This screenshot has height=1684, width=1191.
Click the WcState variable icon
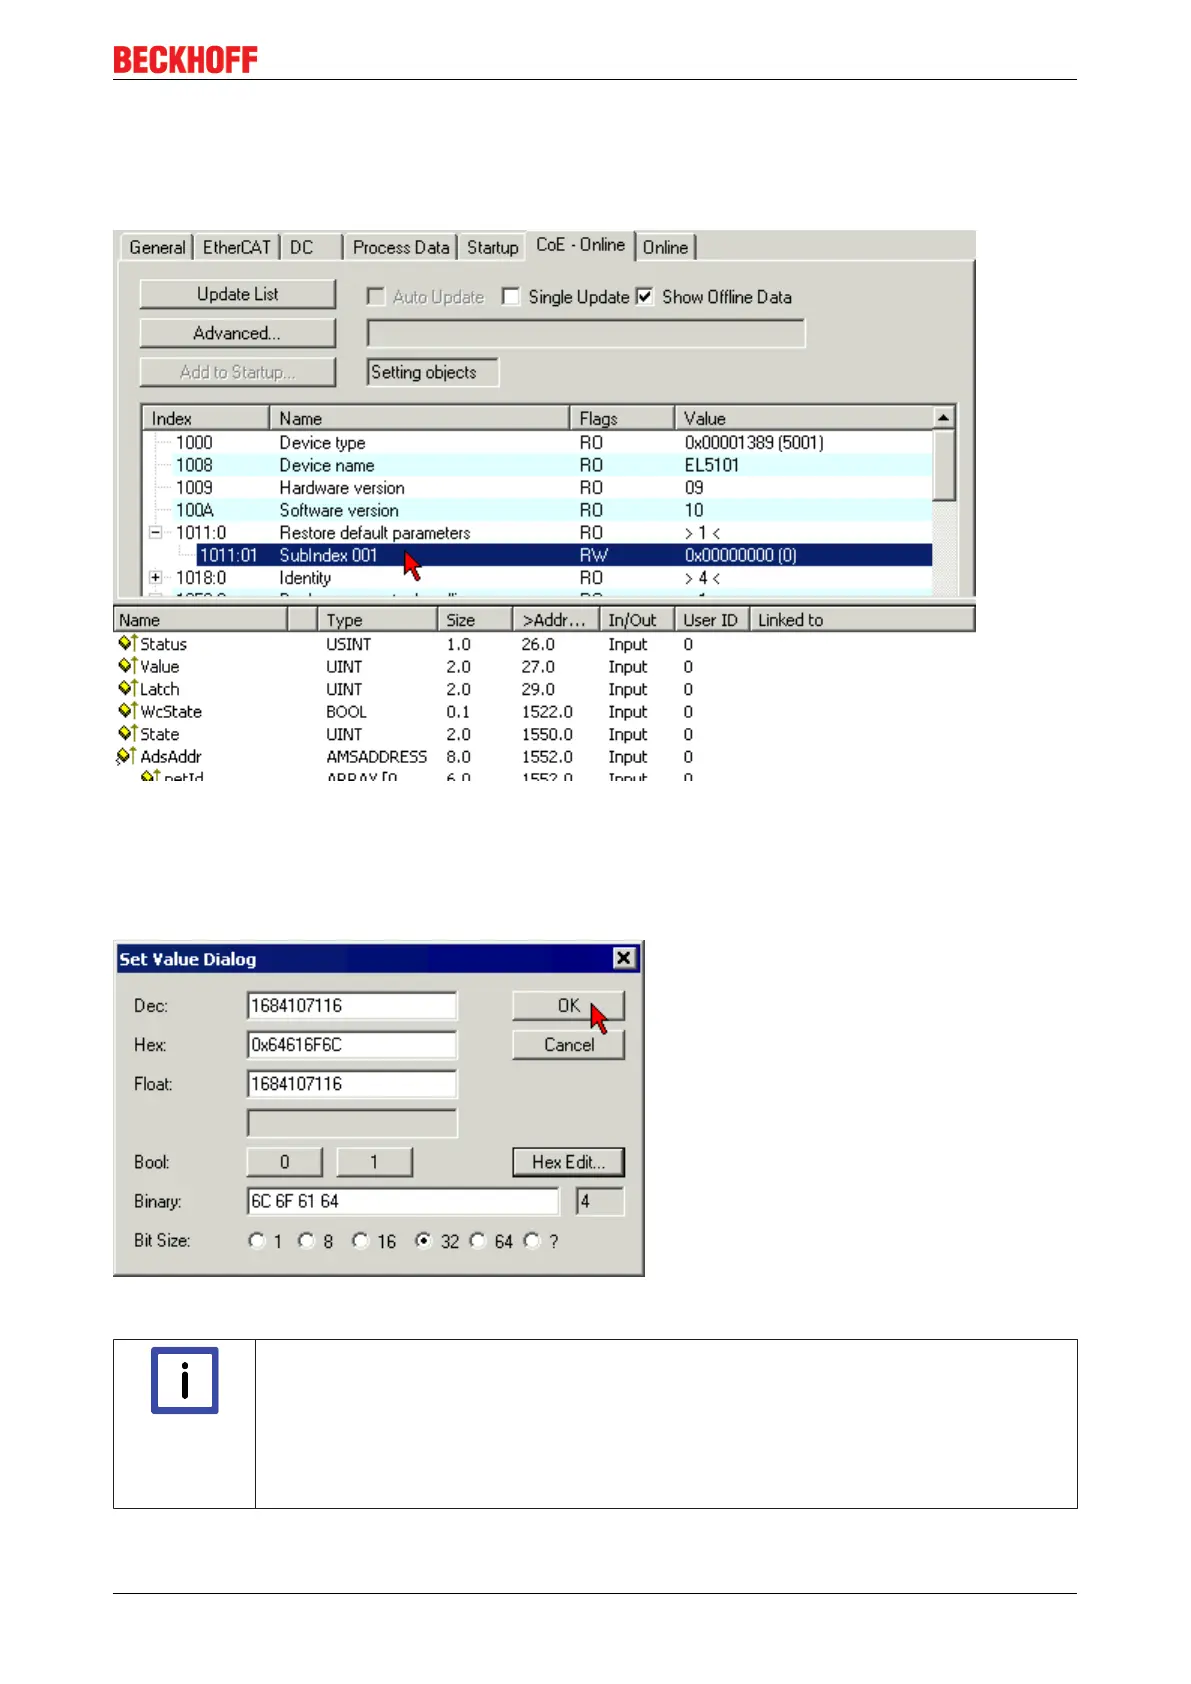tap(127, 711)
